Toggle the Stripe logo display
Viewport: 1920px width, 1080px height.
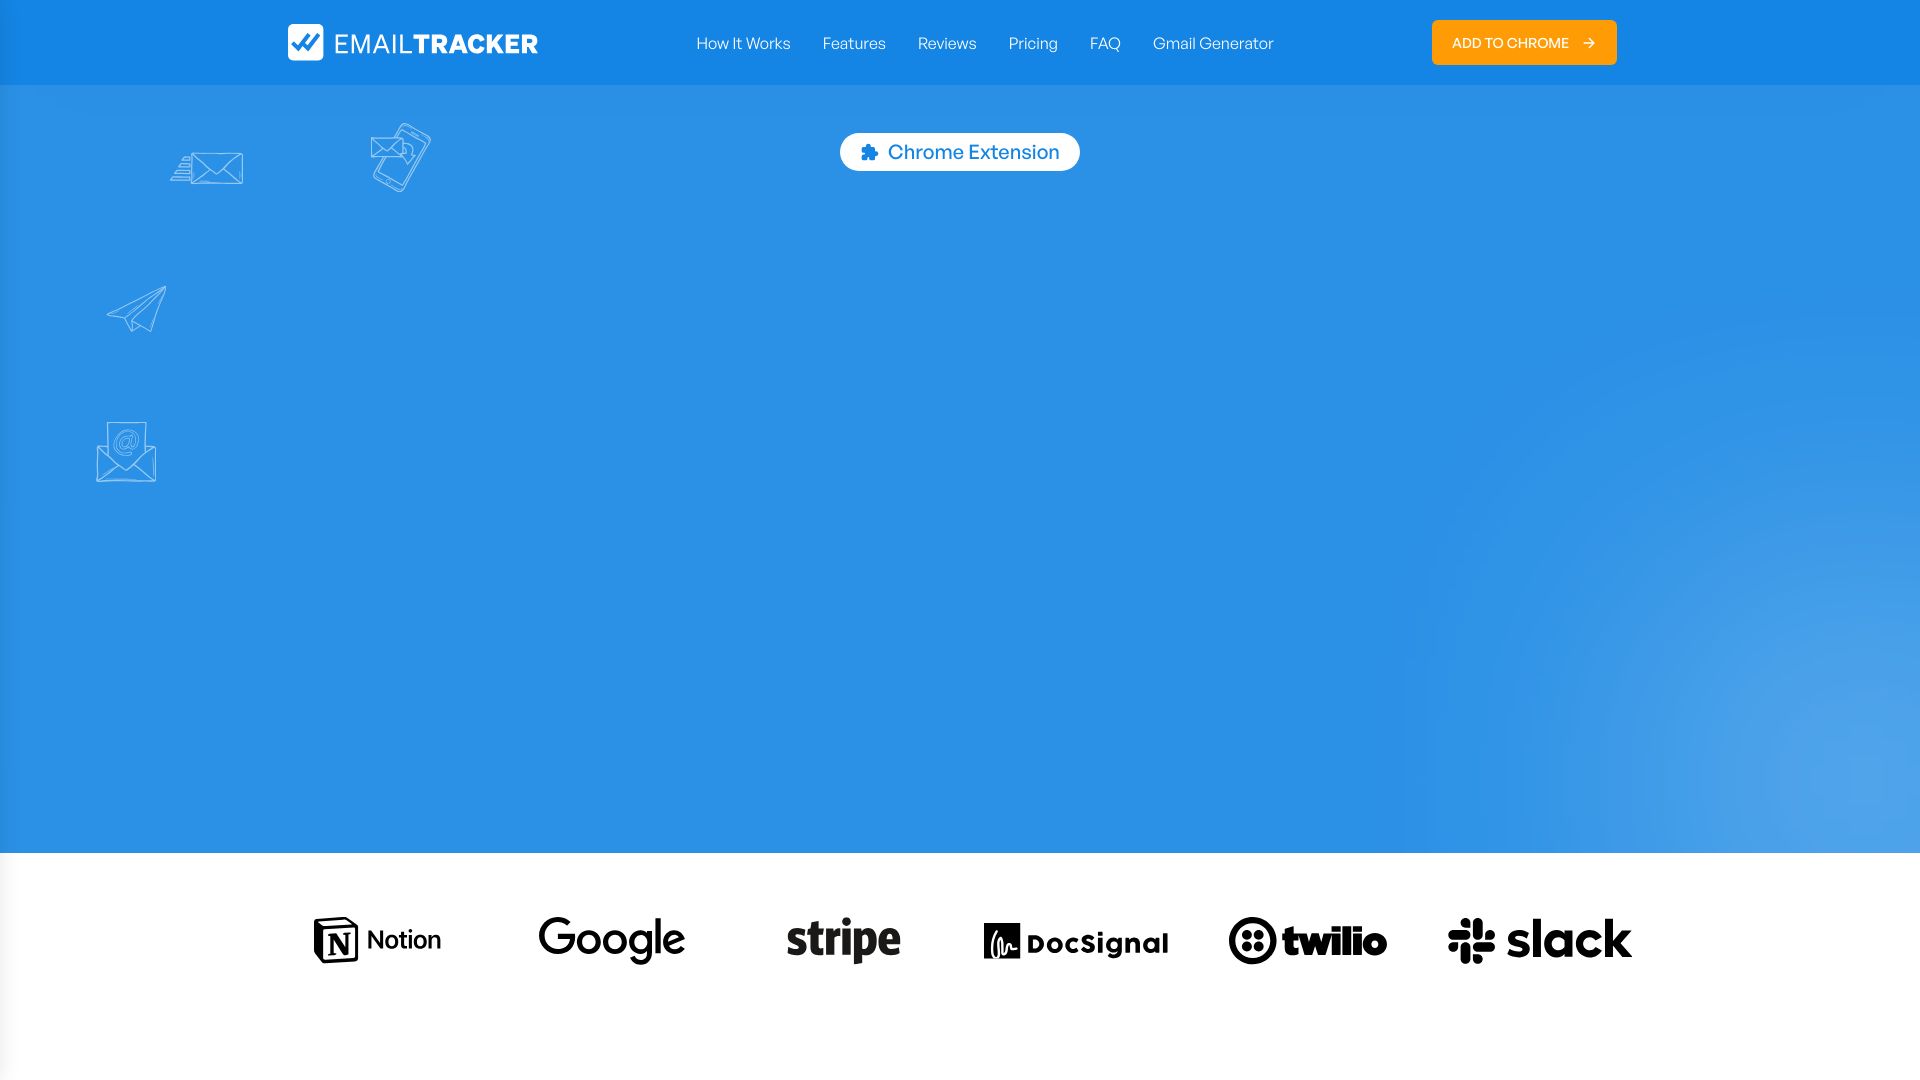(844, 940)
